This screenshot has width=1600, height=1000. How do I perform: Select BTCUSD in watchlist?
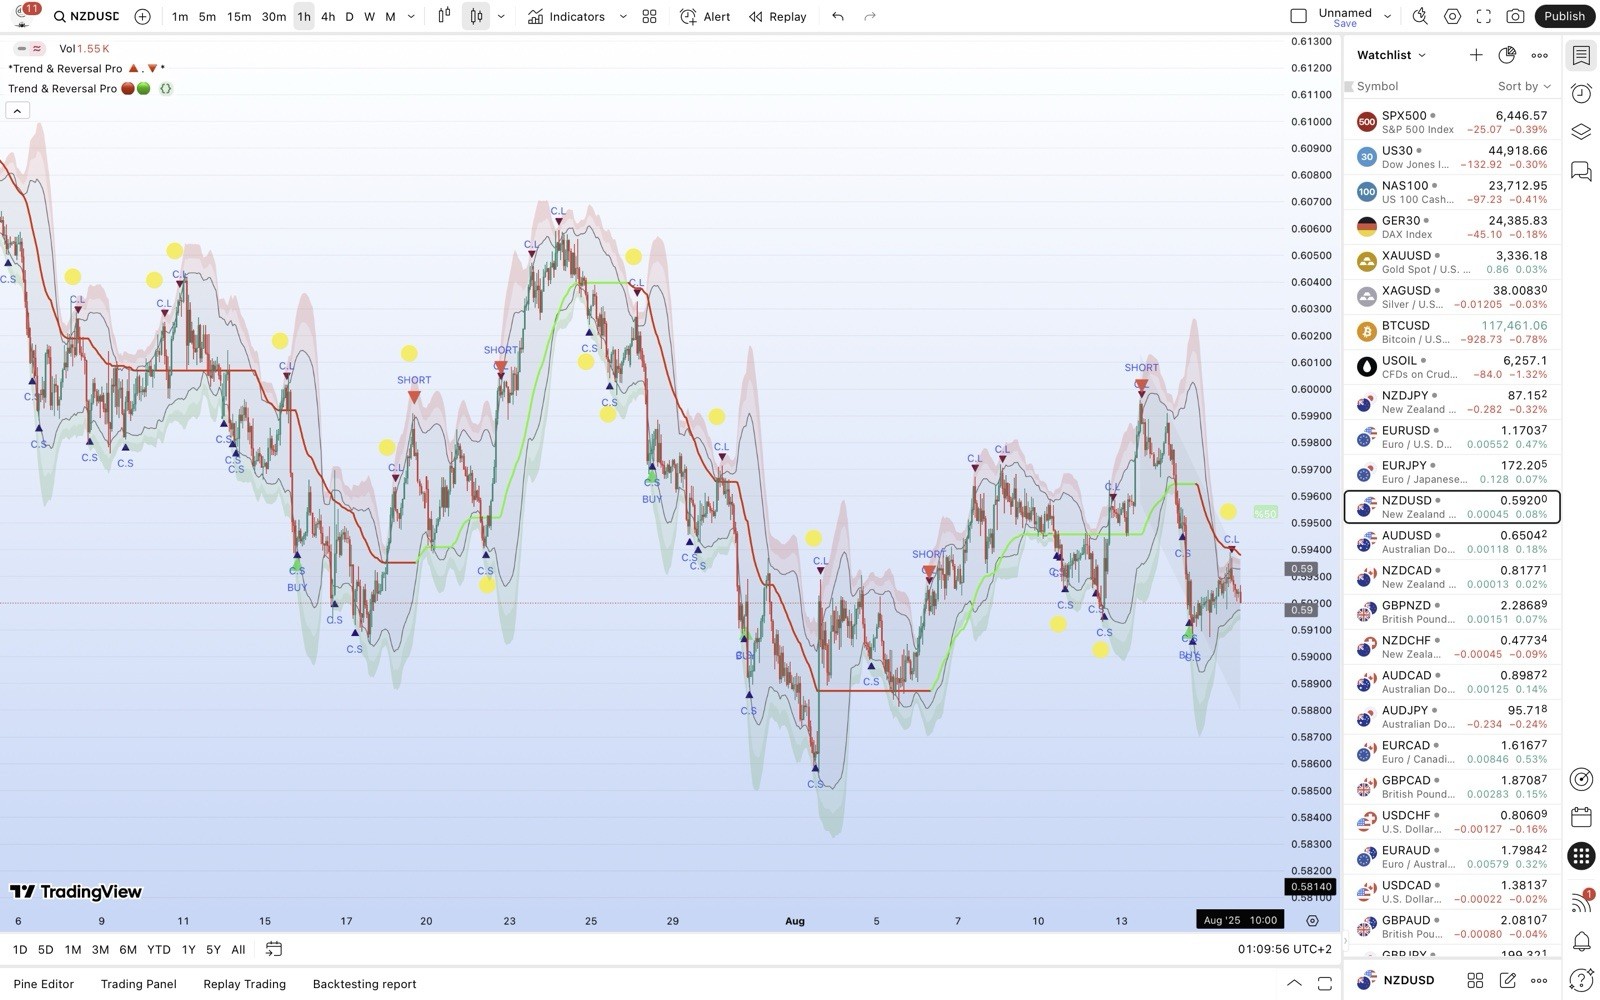[1452, 332]
